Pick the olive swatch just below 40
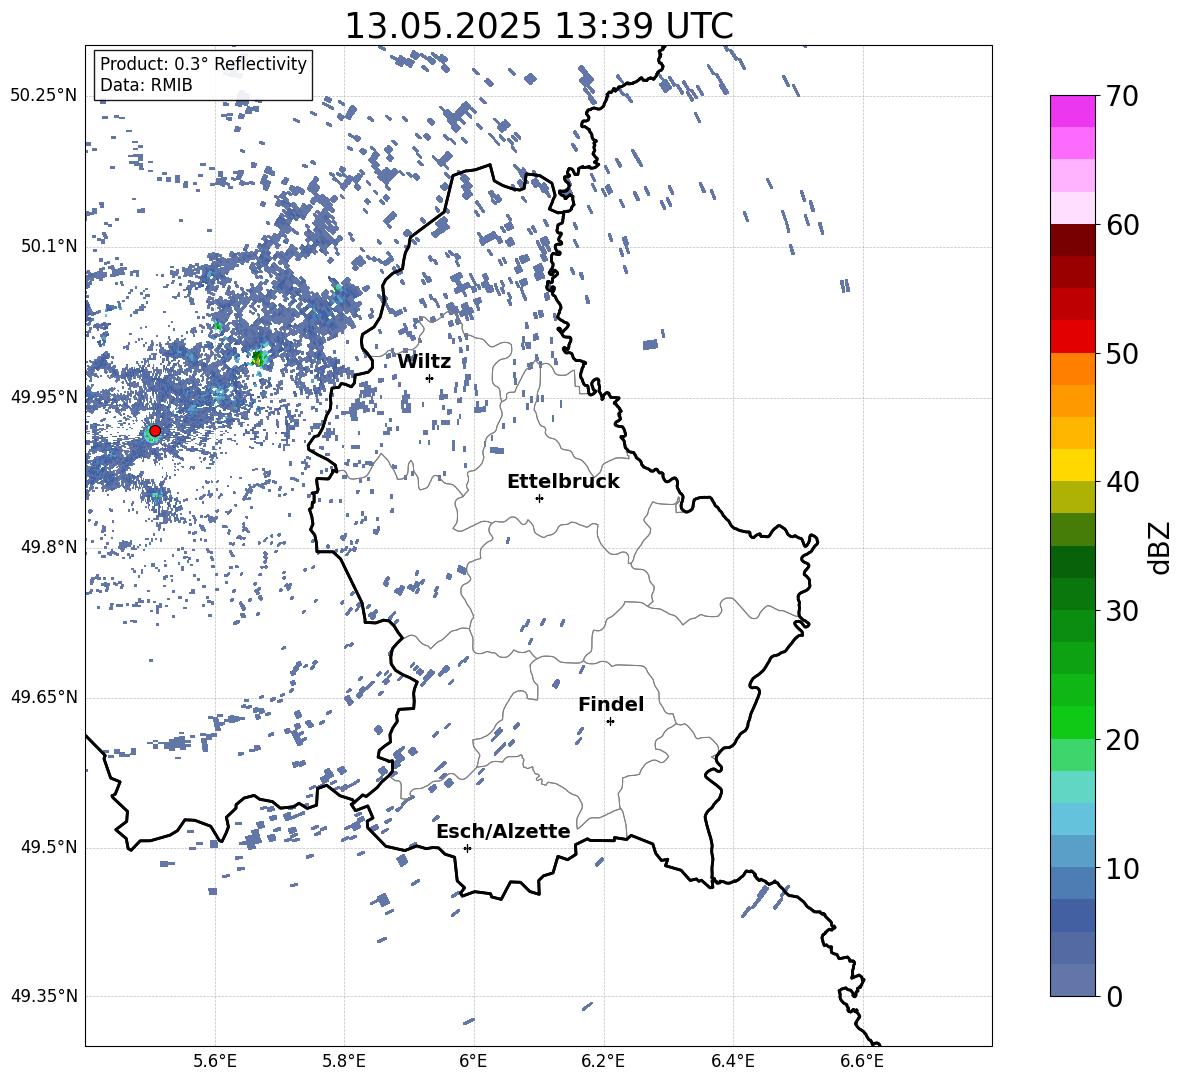1184x1081 pixels. 1072,497
